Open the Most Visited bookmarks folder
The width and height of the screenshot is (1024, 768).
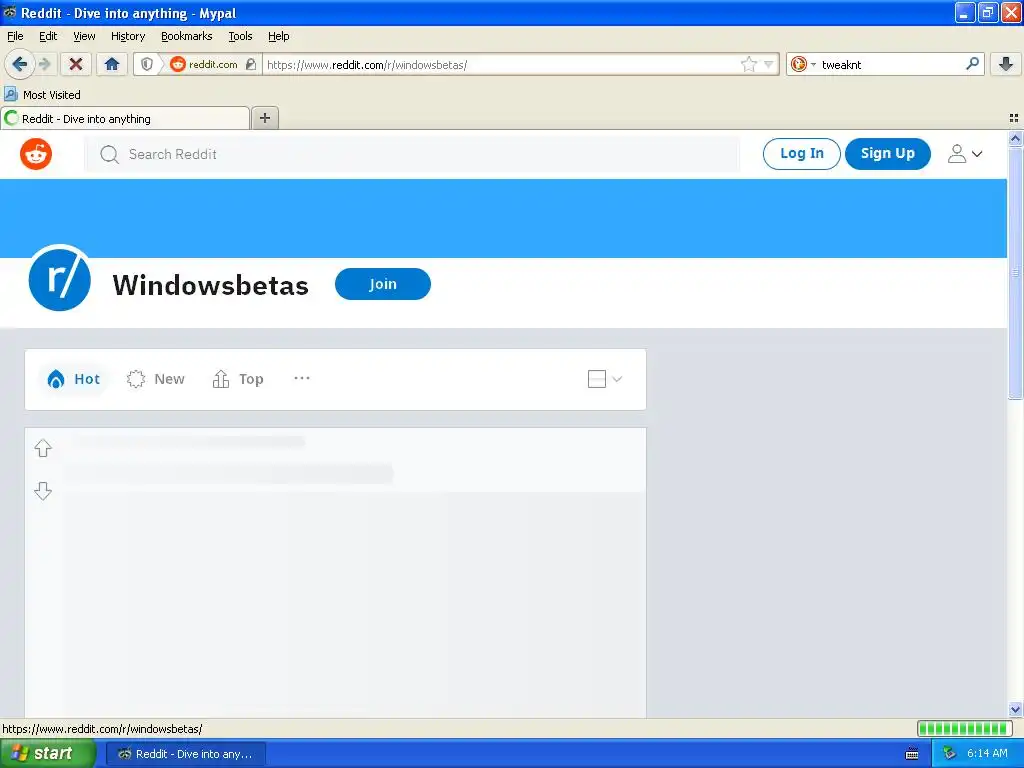[x=42, y=95]
